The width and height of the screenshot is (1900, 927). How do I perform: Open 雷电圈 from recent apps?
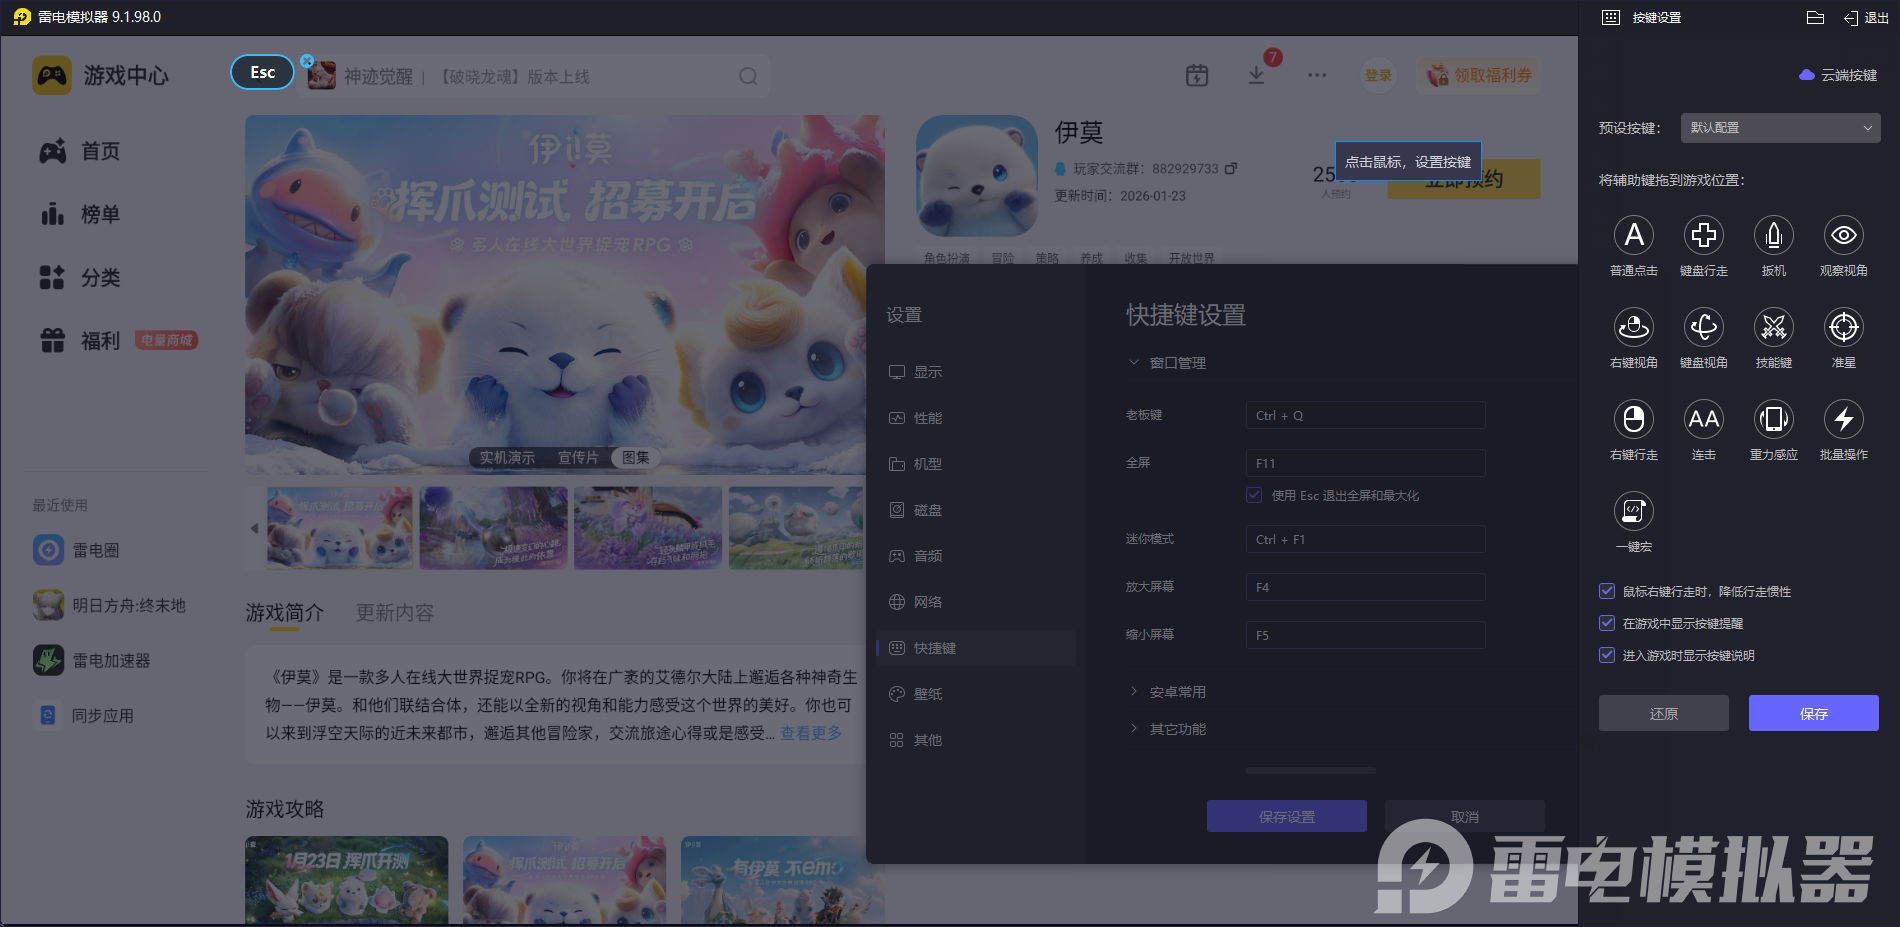pos(76,550)
